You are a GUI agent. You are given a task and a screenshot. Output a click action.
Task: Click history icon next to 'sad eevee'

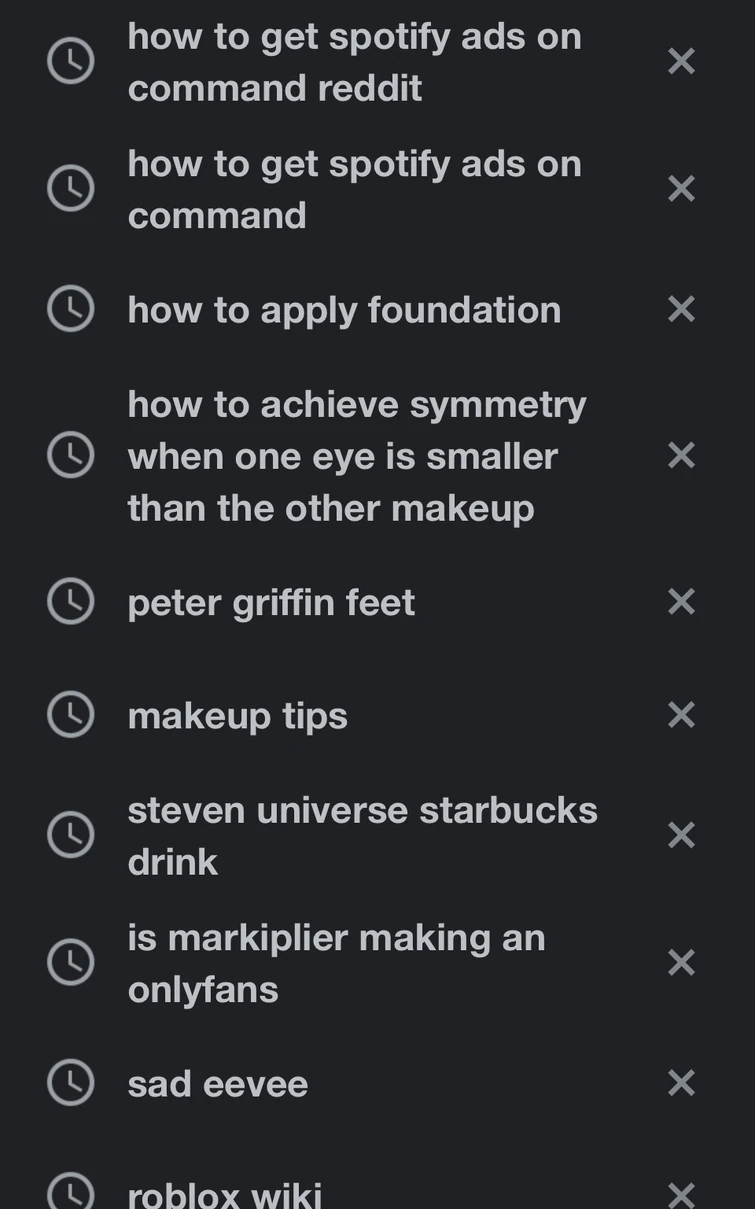tap(71, 1083)
